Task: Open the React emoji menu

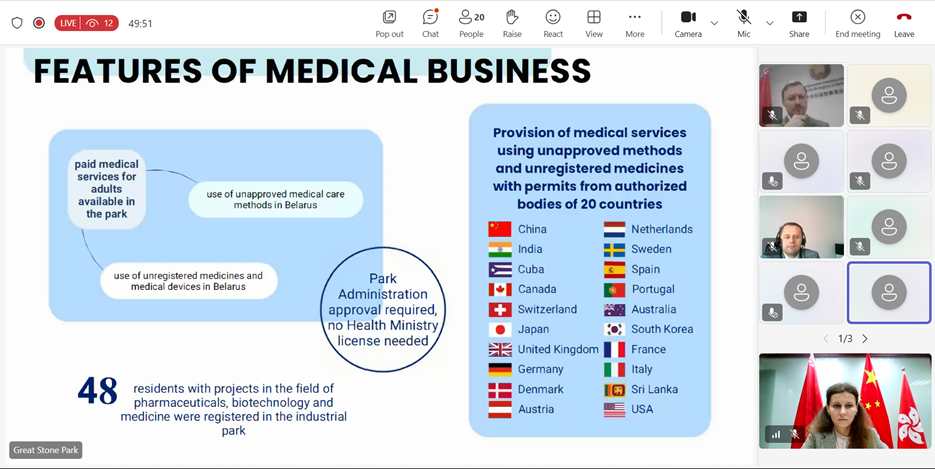Action: 553,24
